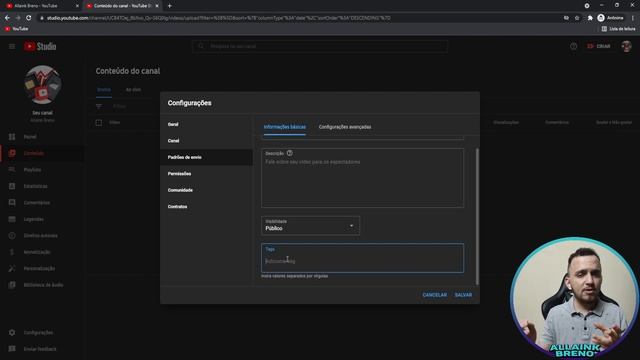Open the Lista de leitura reading list
Image resolution: width=640 pixels, height=360 pixels.
tap(618, 29)
